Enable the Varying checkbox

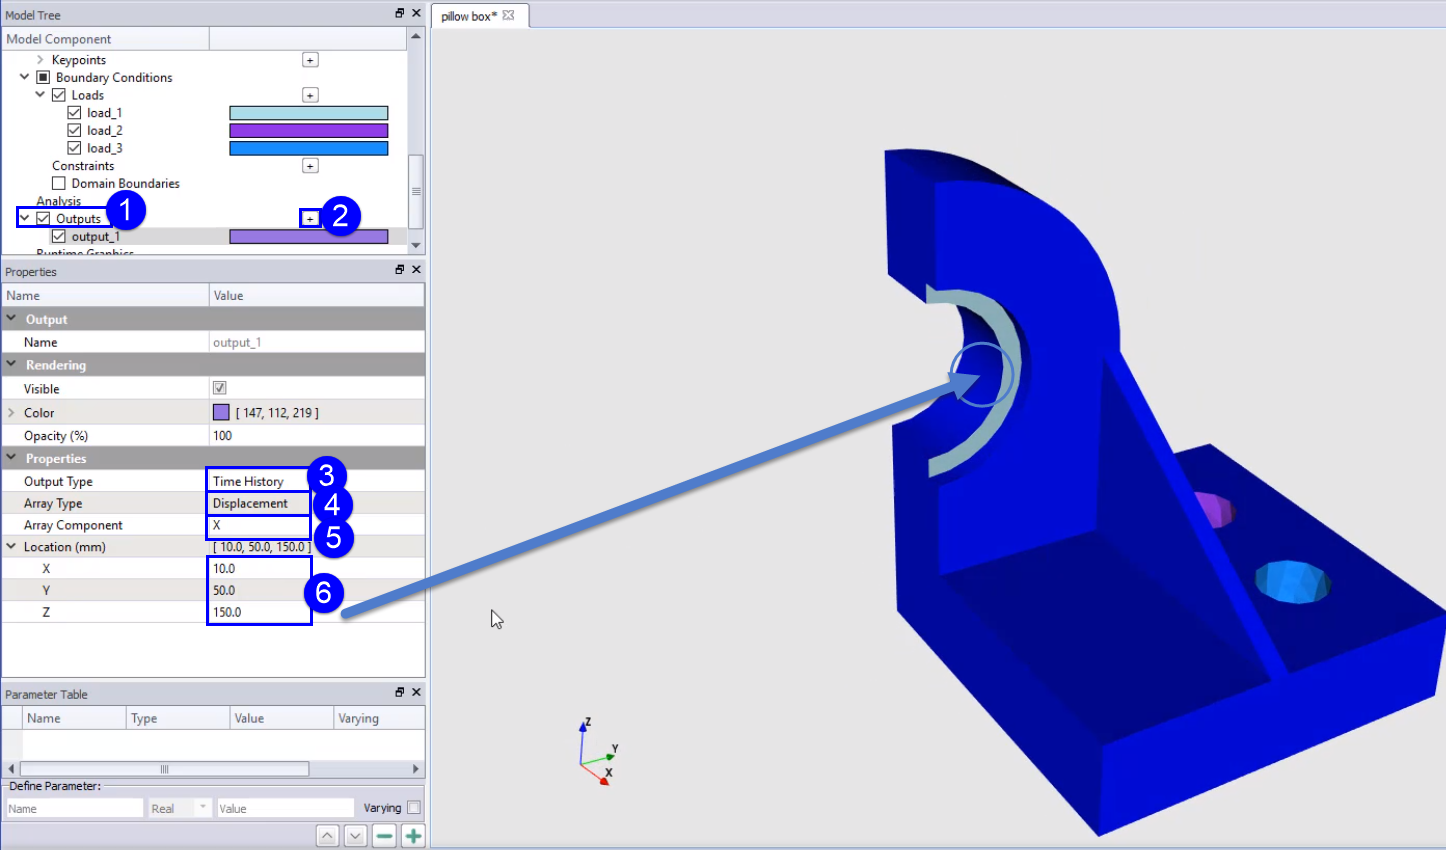pos(414,808)
